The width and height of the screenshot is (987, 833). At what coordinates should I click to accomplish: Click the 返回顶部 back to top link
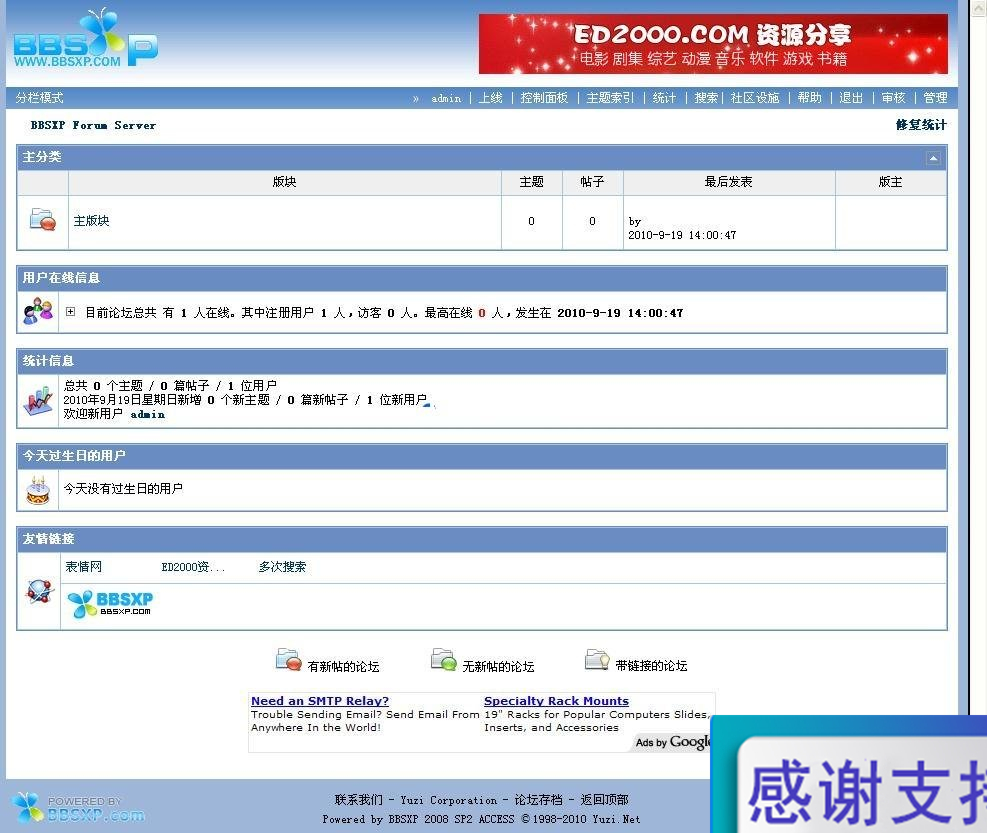[x=604, y=800]
